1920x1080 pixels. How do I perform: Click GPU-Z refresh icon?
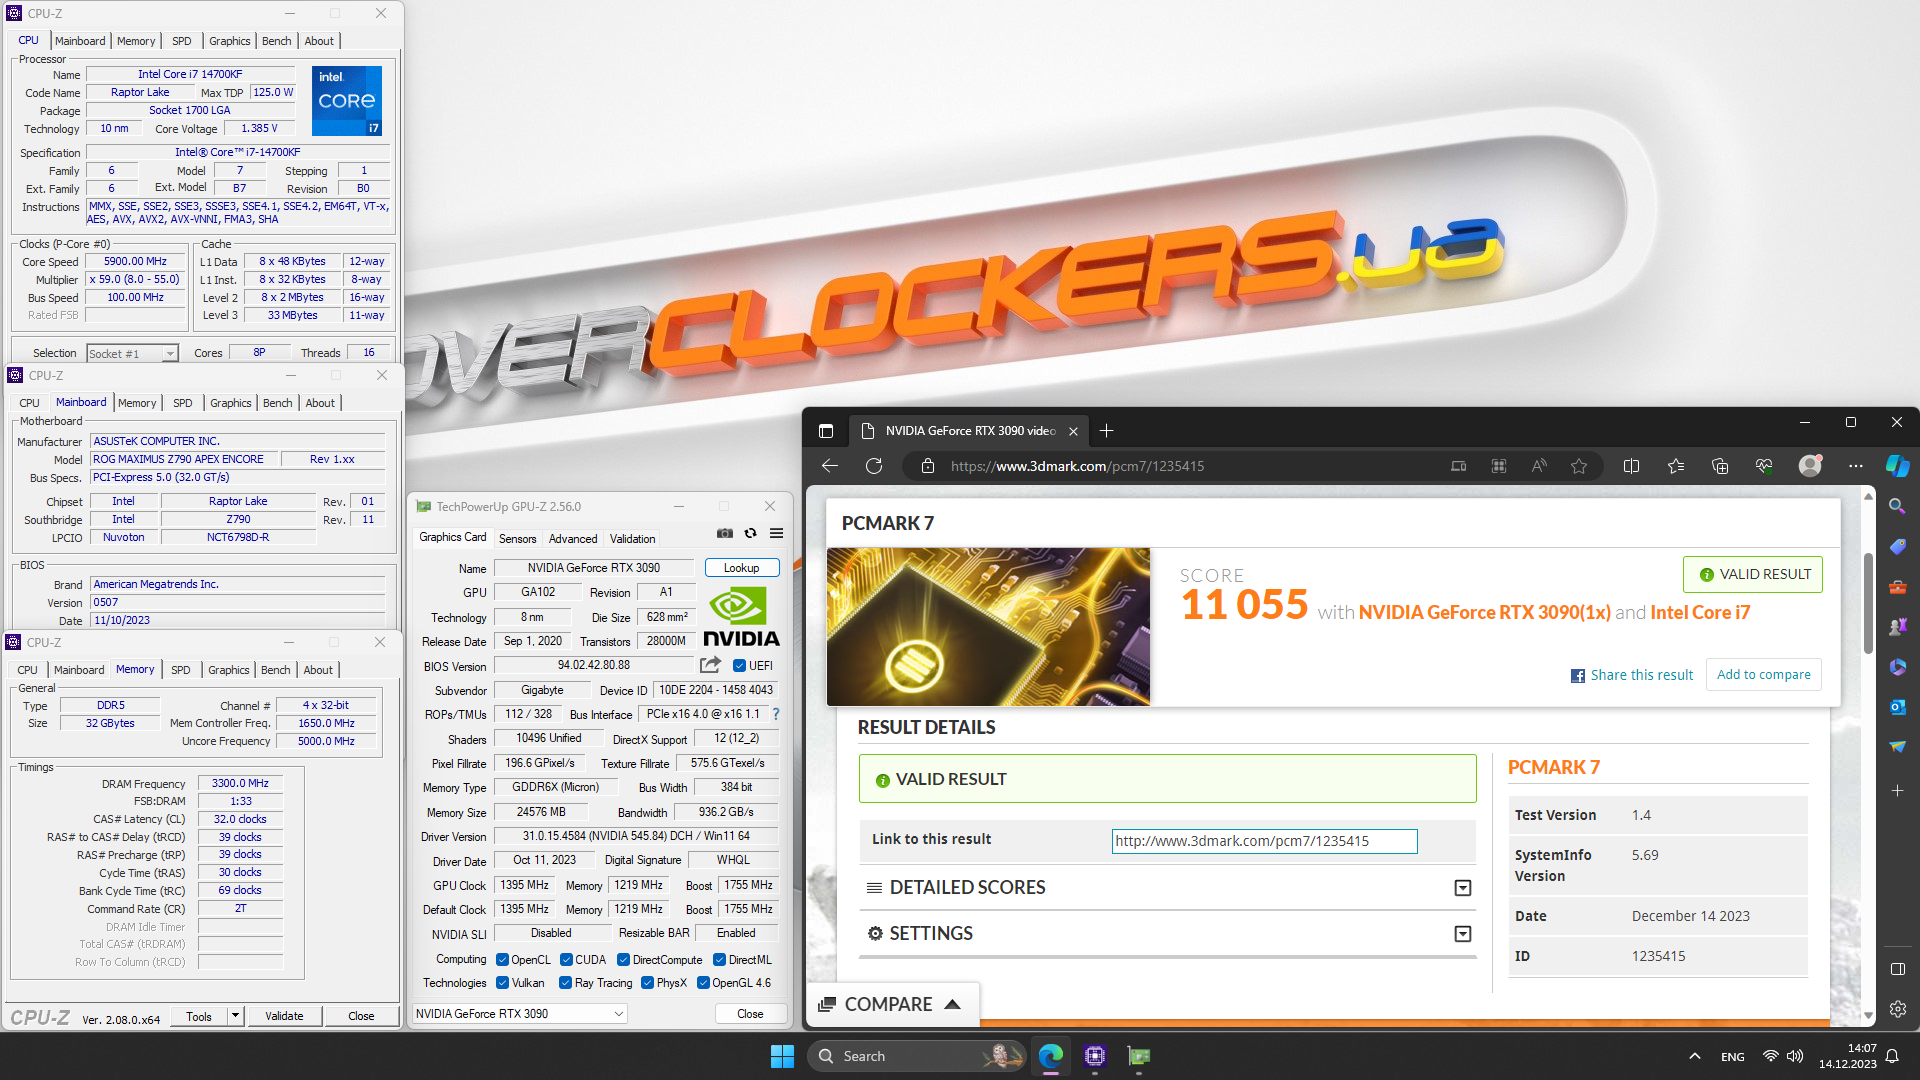pyautogui.click(x=750, y=534)
